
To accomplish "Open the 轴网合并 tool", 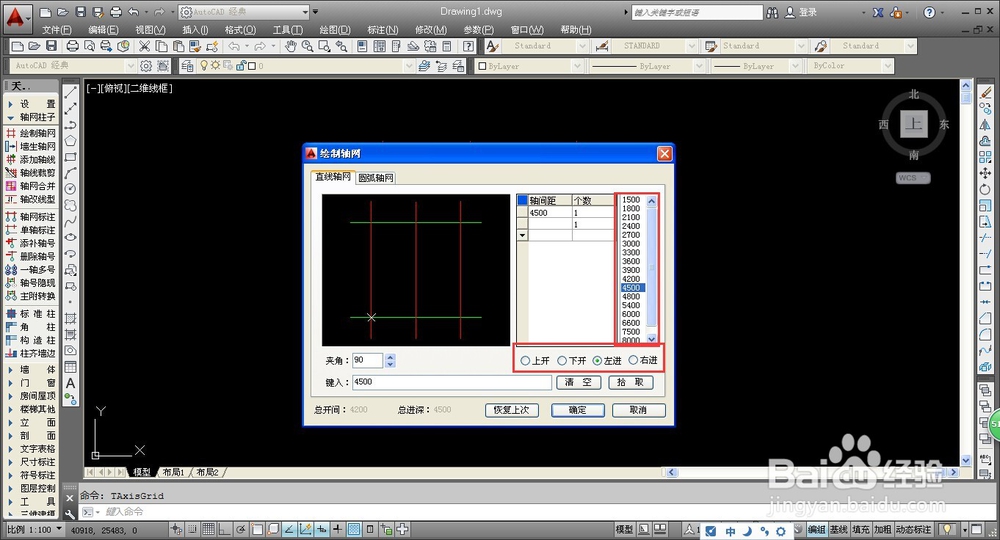I will [x=31, y=186].
